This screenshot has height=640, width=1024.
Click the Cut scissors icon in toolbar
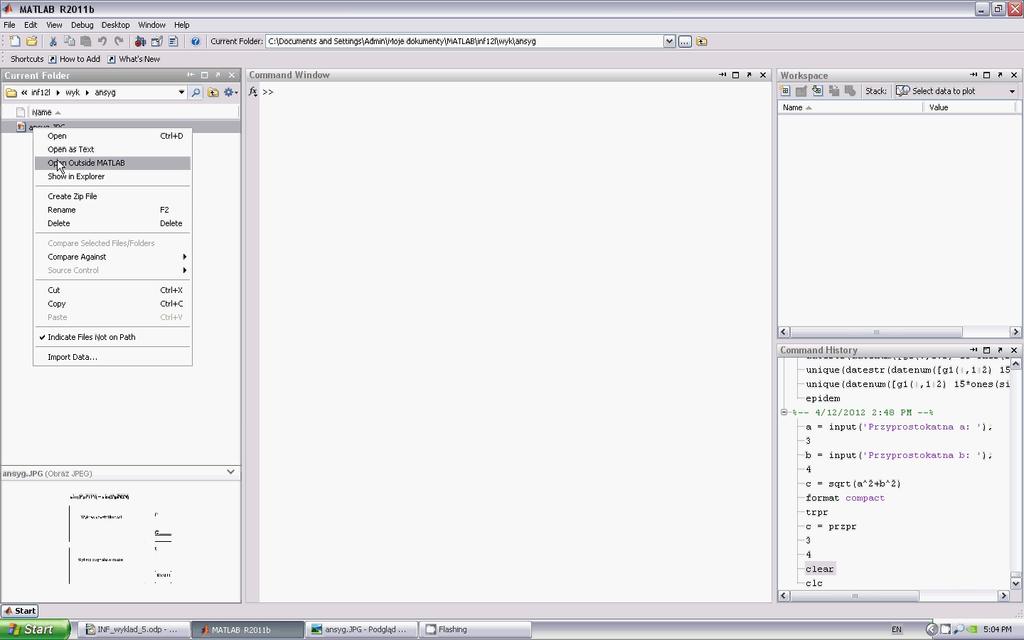(53, 41)
